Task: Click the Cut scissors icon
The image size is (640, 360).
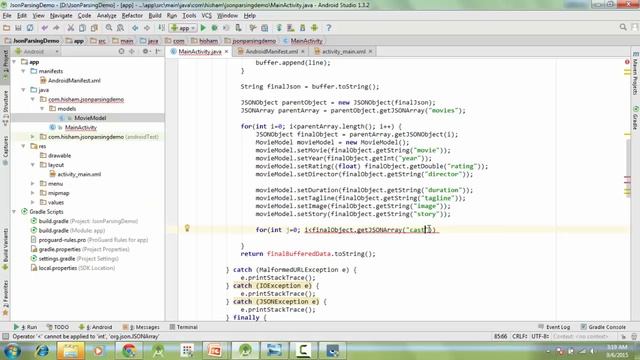Action: (71, 28)
